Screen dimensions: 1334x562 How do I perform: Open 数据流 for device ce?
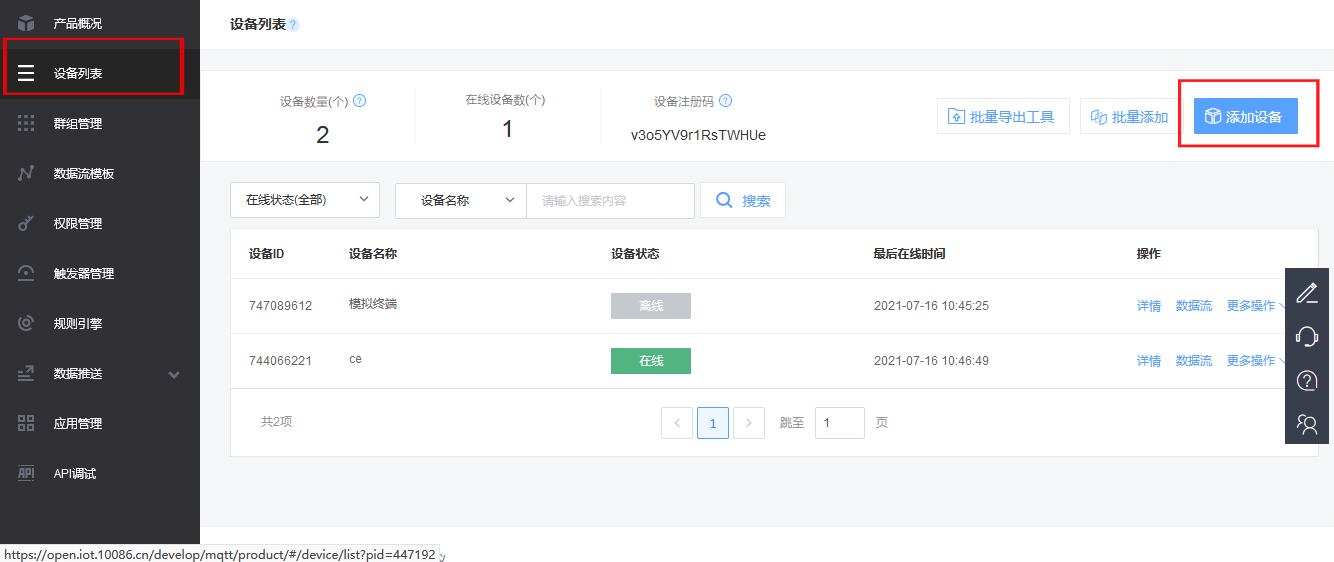[x=1194, y=360]
